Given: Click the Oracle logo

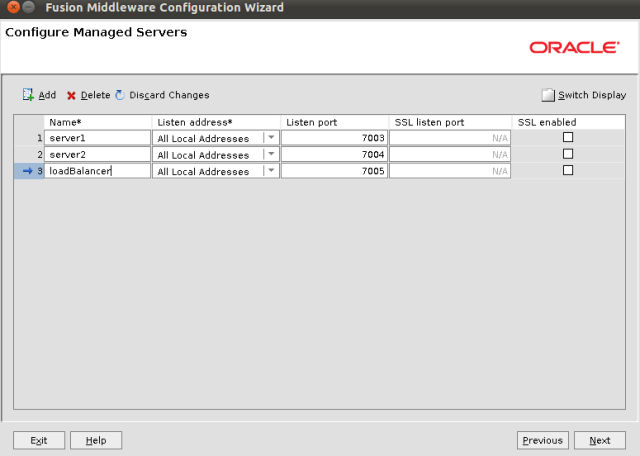Looking at the screenshot, I should 574,47.
